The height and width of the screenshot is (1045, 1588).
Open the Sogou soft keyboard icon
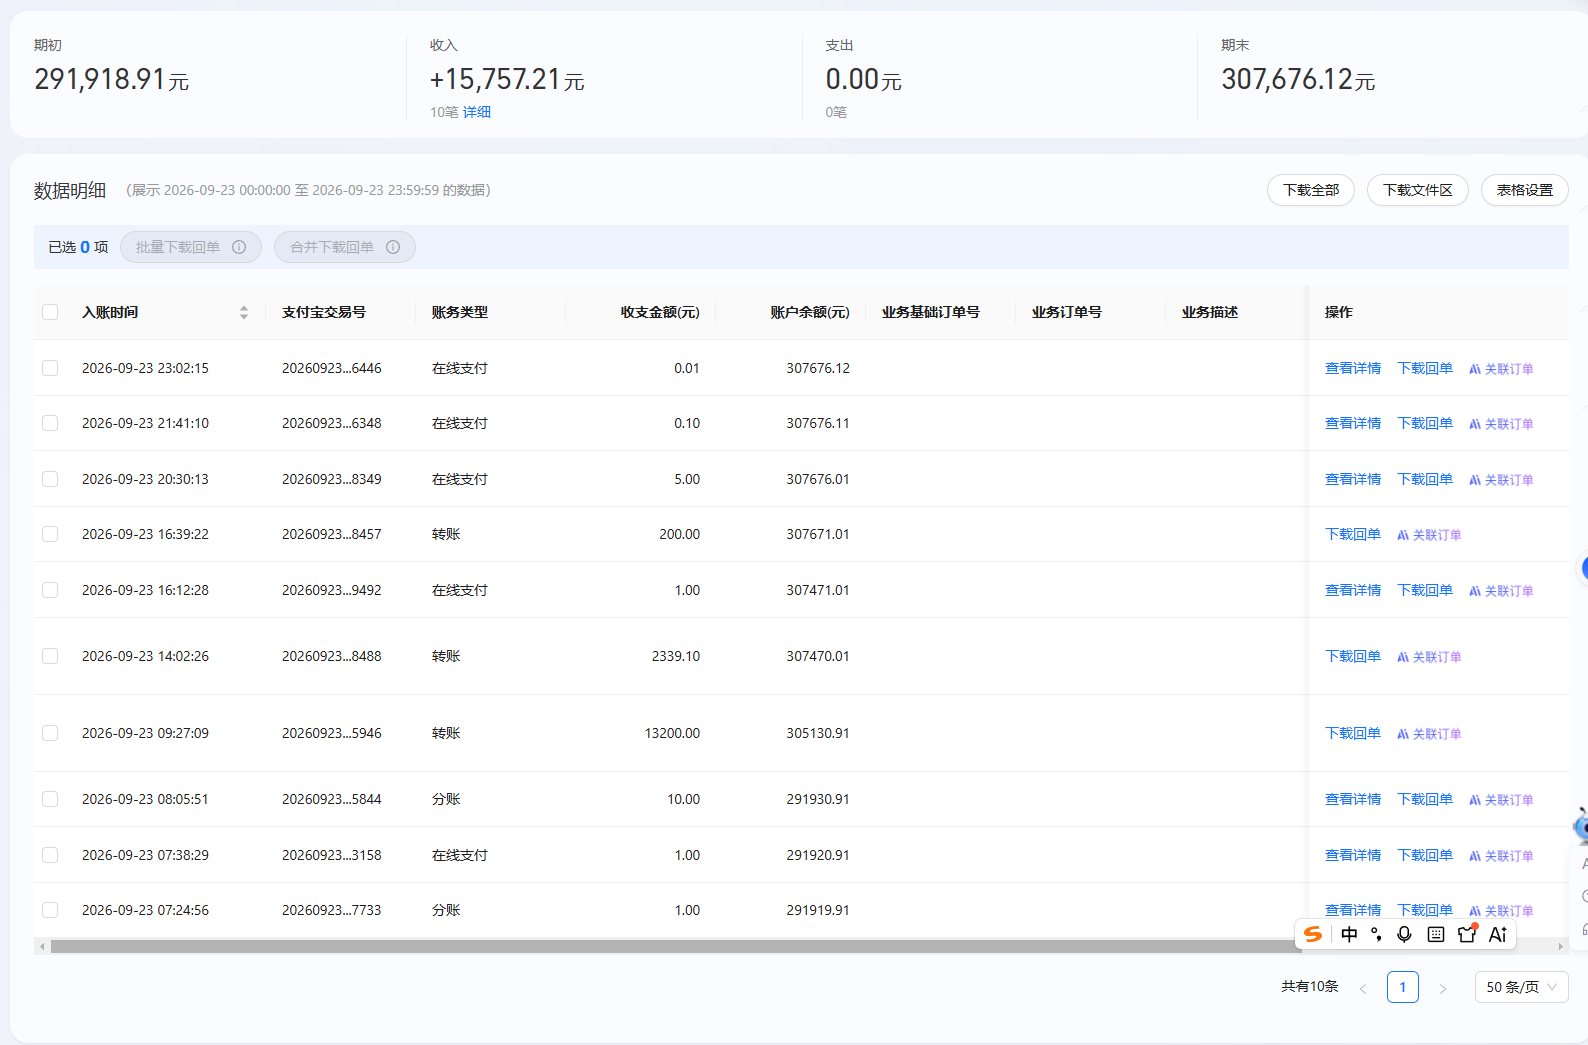click(1436, 934)
